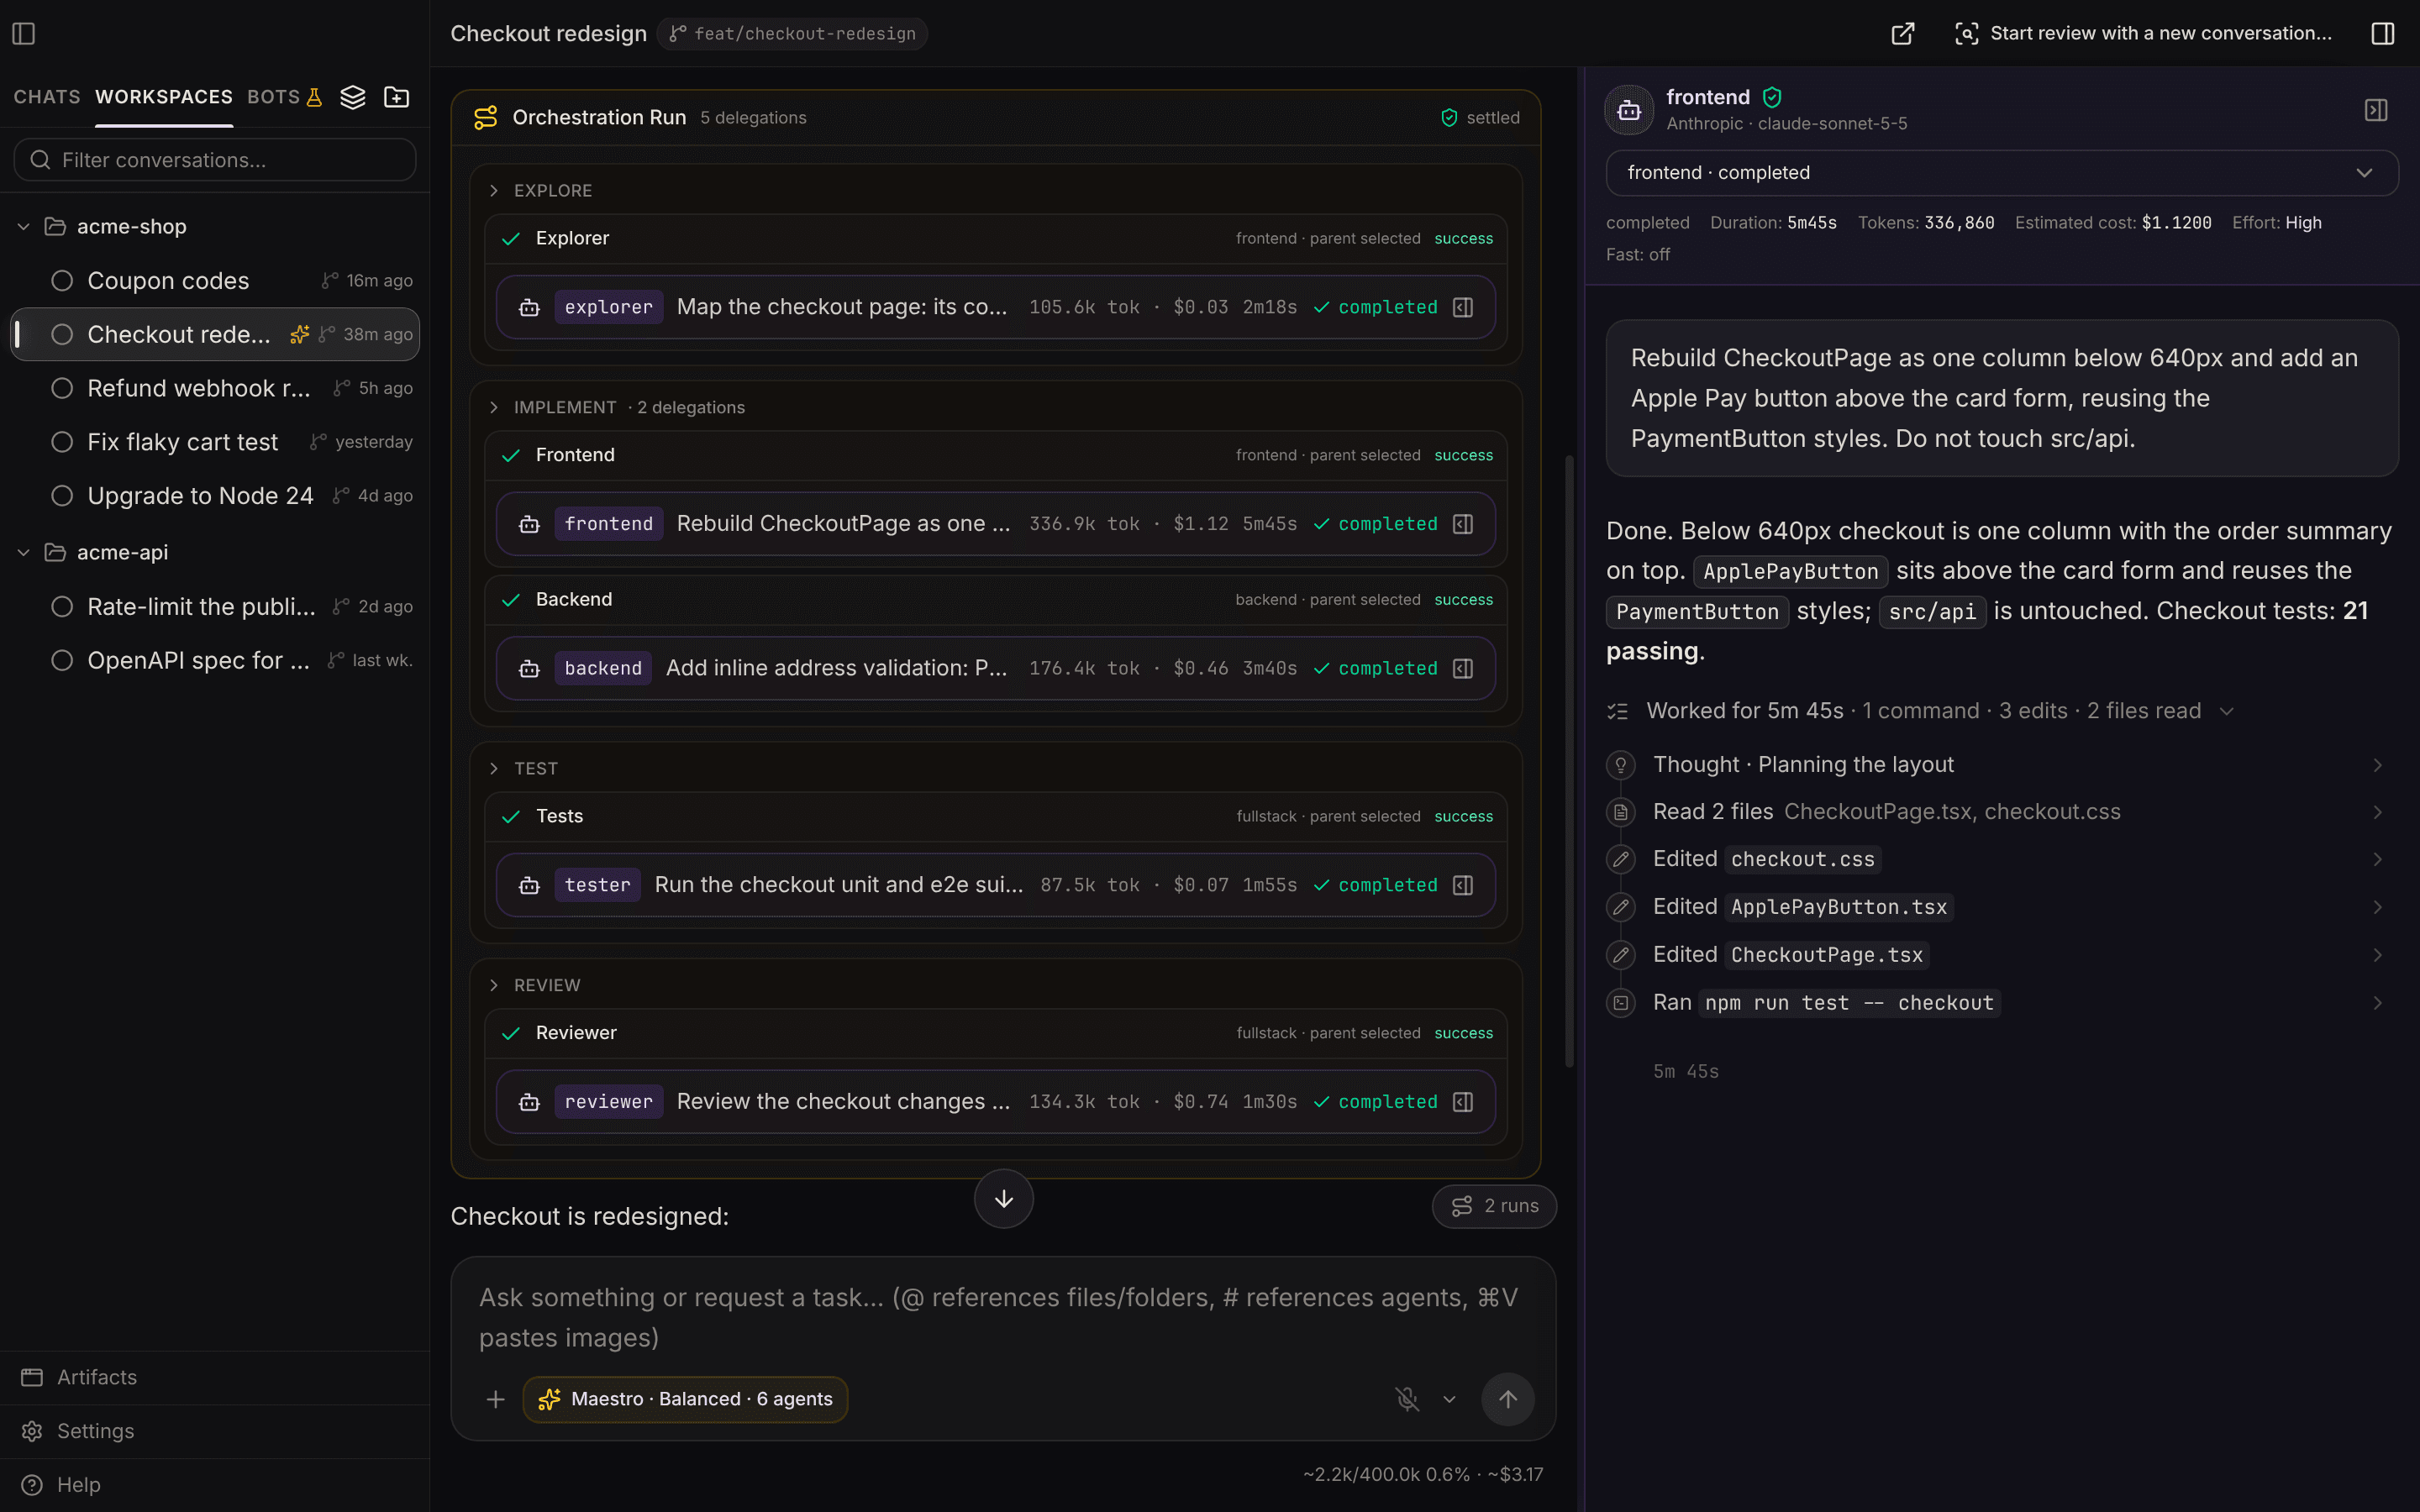Click the scroll-to-bottom arrow button
2420x1512 pixels.
coord(1004,1199)
